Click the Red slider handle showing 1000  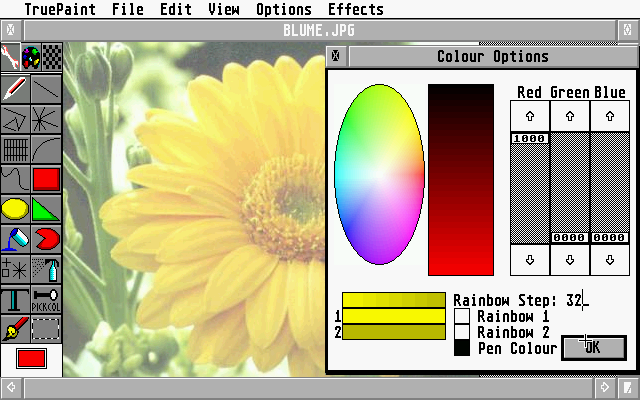click(x=529, y=138)
